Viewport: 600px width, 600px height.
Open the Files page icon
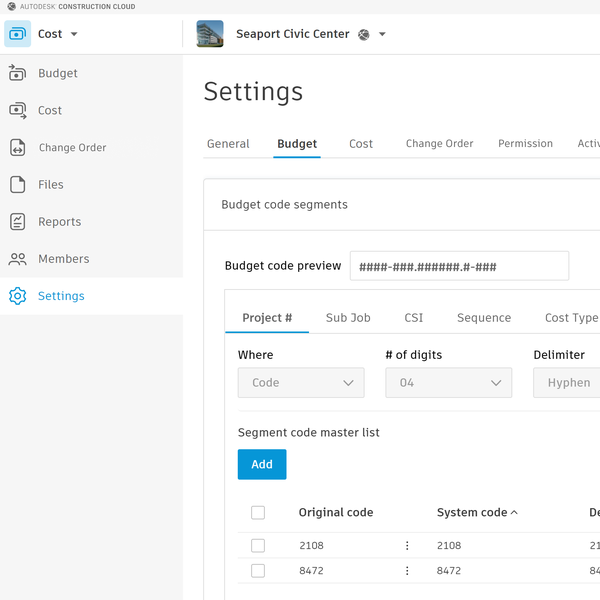(17, 184)
